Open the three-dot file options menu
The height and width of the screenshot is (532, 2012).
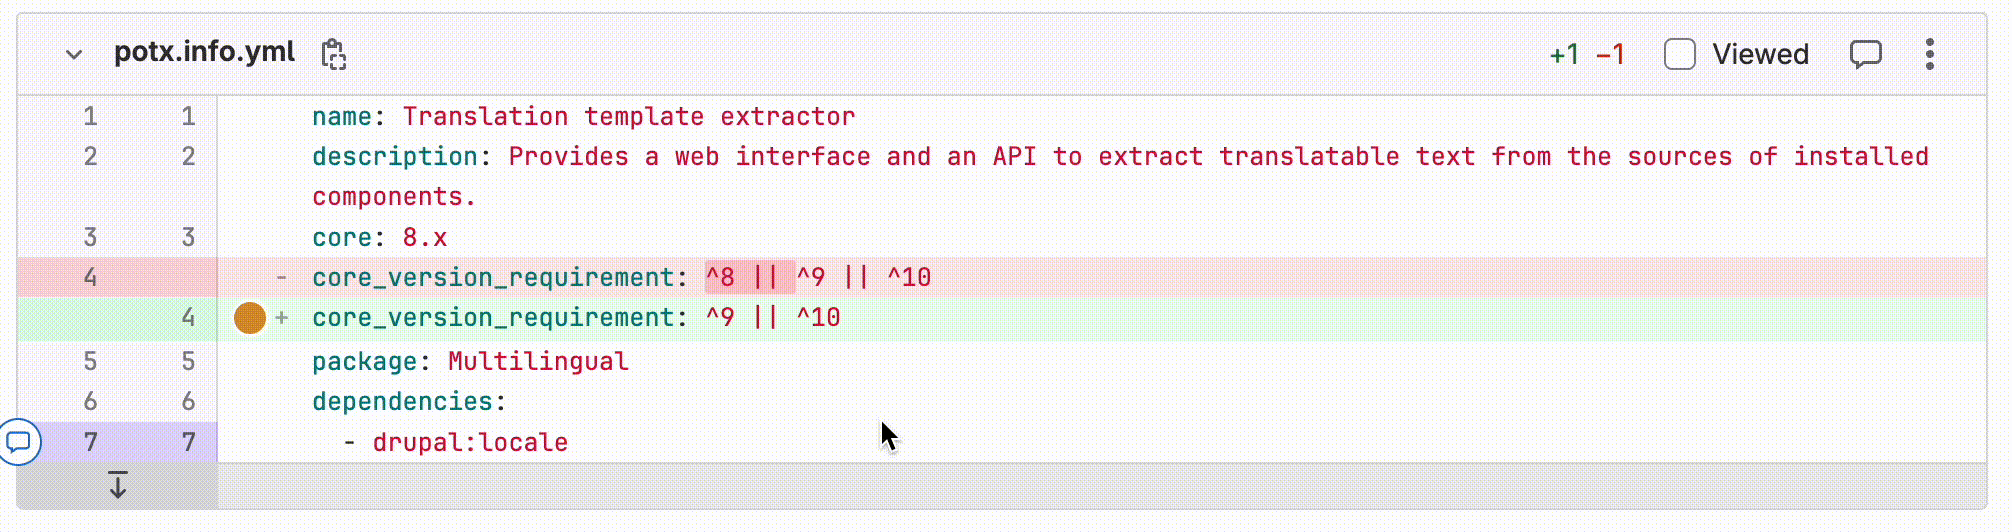[1929, 54]
